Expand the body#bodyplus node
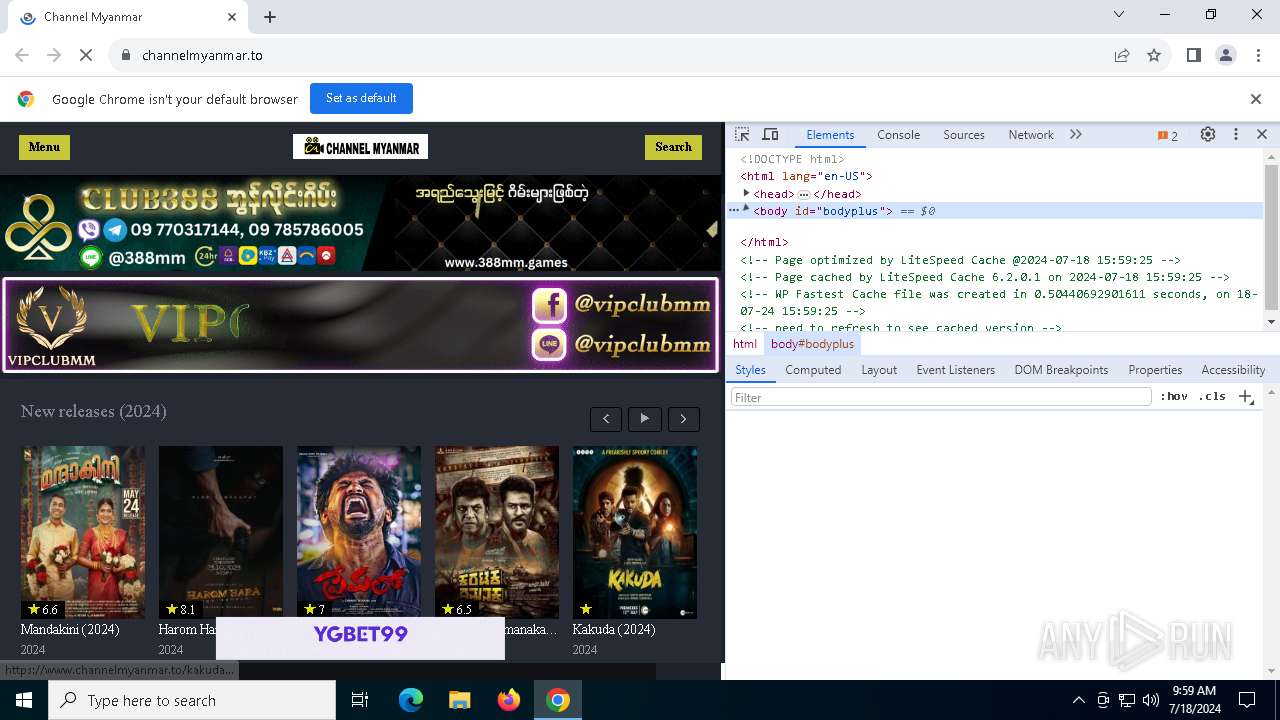 pyautogui.click(x=746, y=208)
